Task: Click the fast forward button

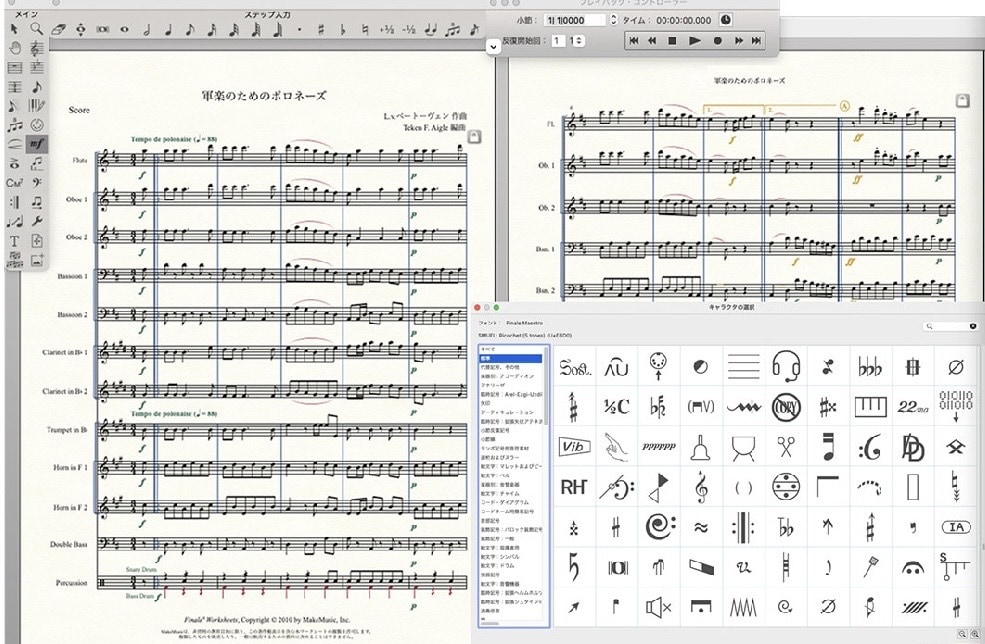Action: (x=739, y=40)
